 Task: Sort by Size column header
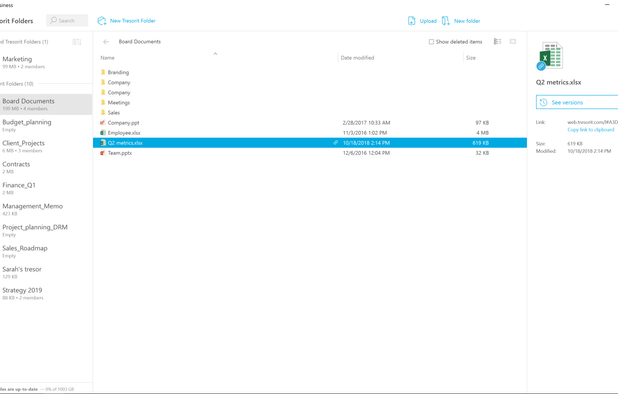471,58
